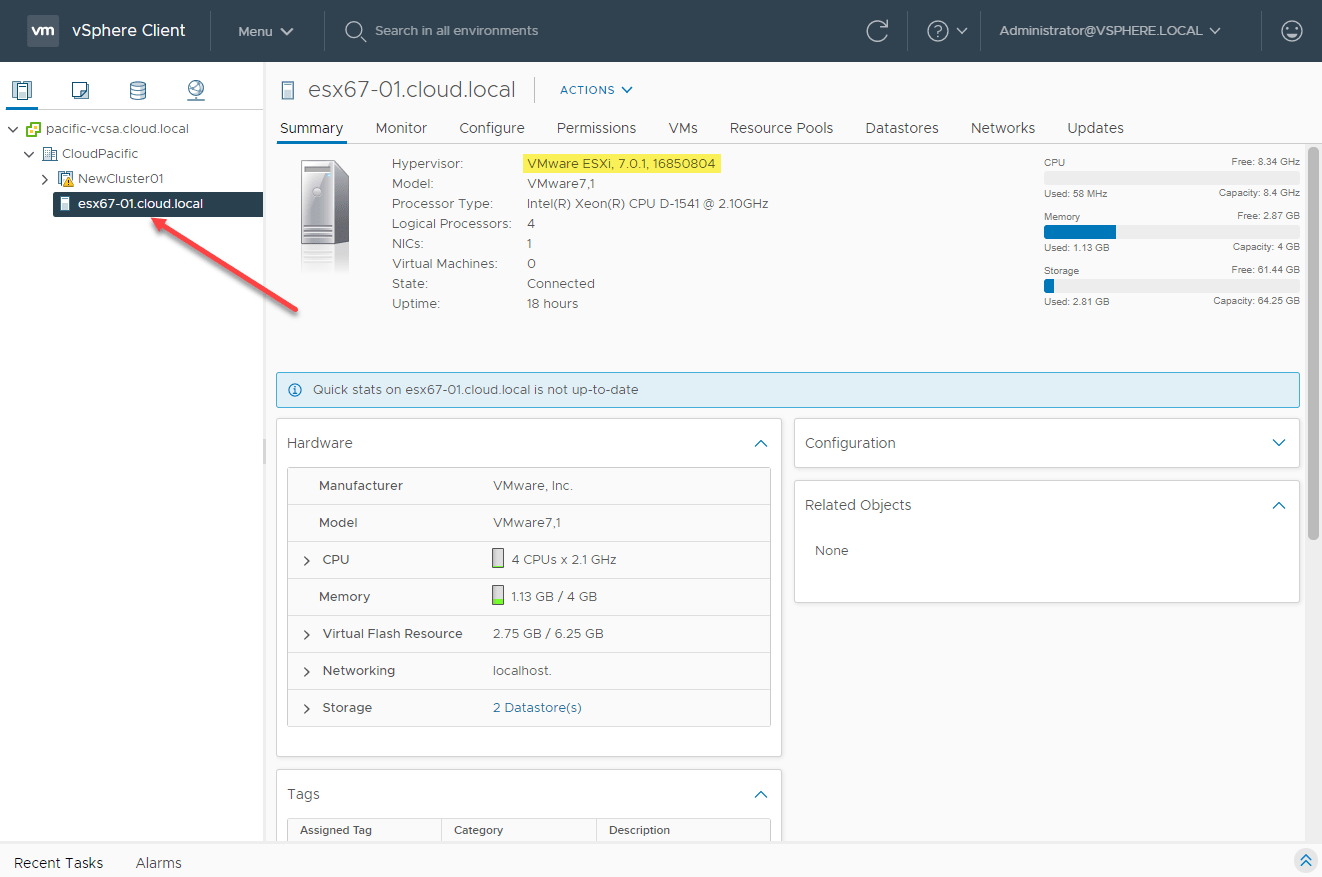Click the vCenter icon for pacific-vcsa.cloud.local

(x=34, y=129)
